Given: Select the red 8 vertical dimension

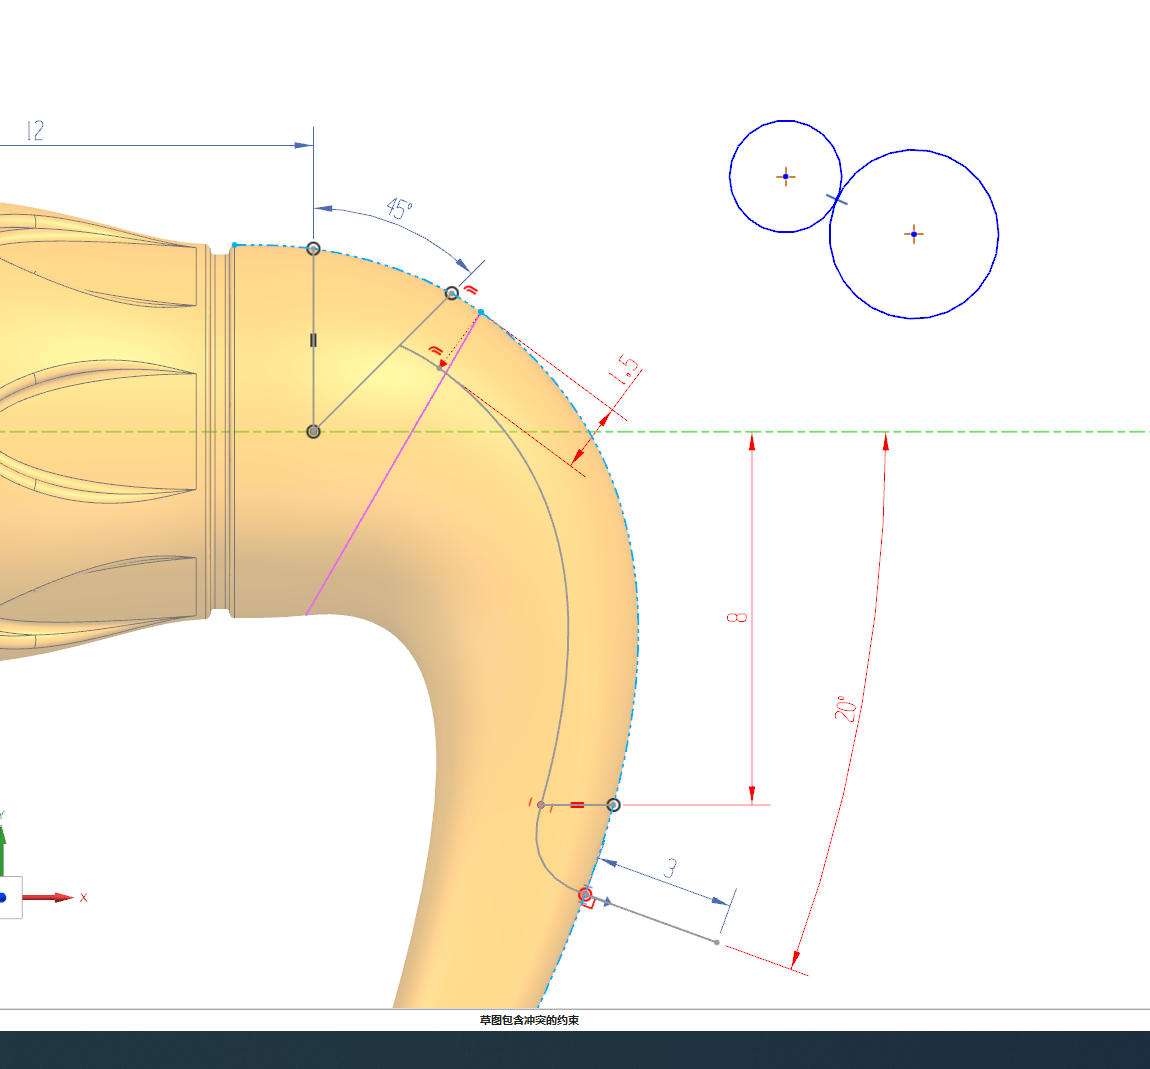Looking at the screenshot, I should click(x=737, y=617).
